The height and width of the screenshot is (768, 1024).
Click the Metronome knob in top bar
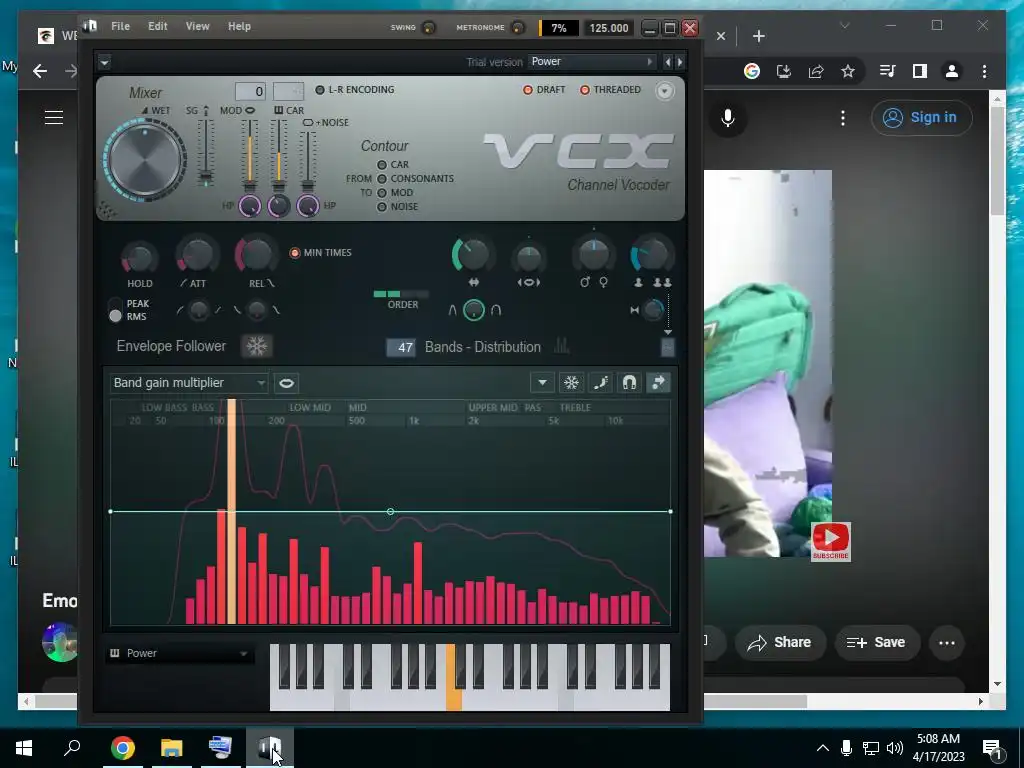[518, 27]
